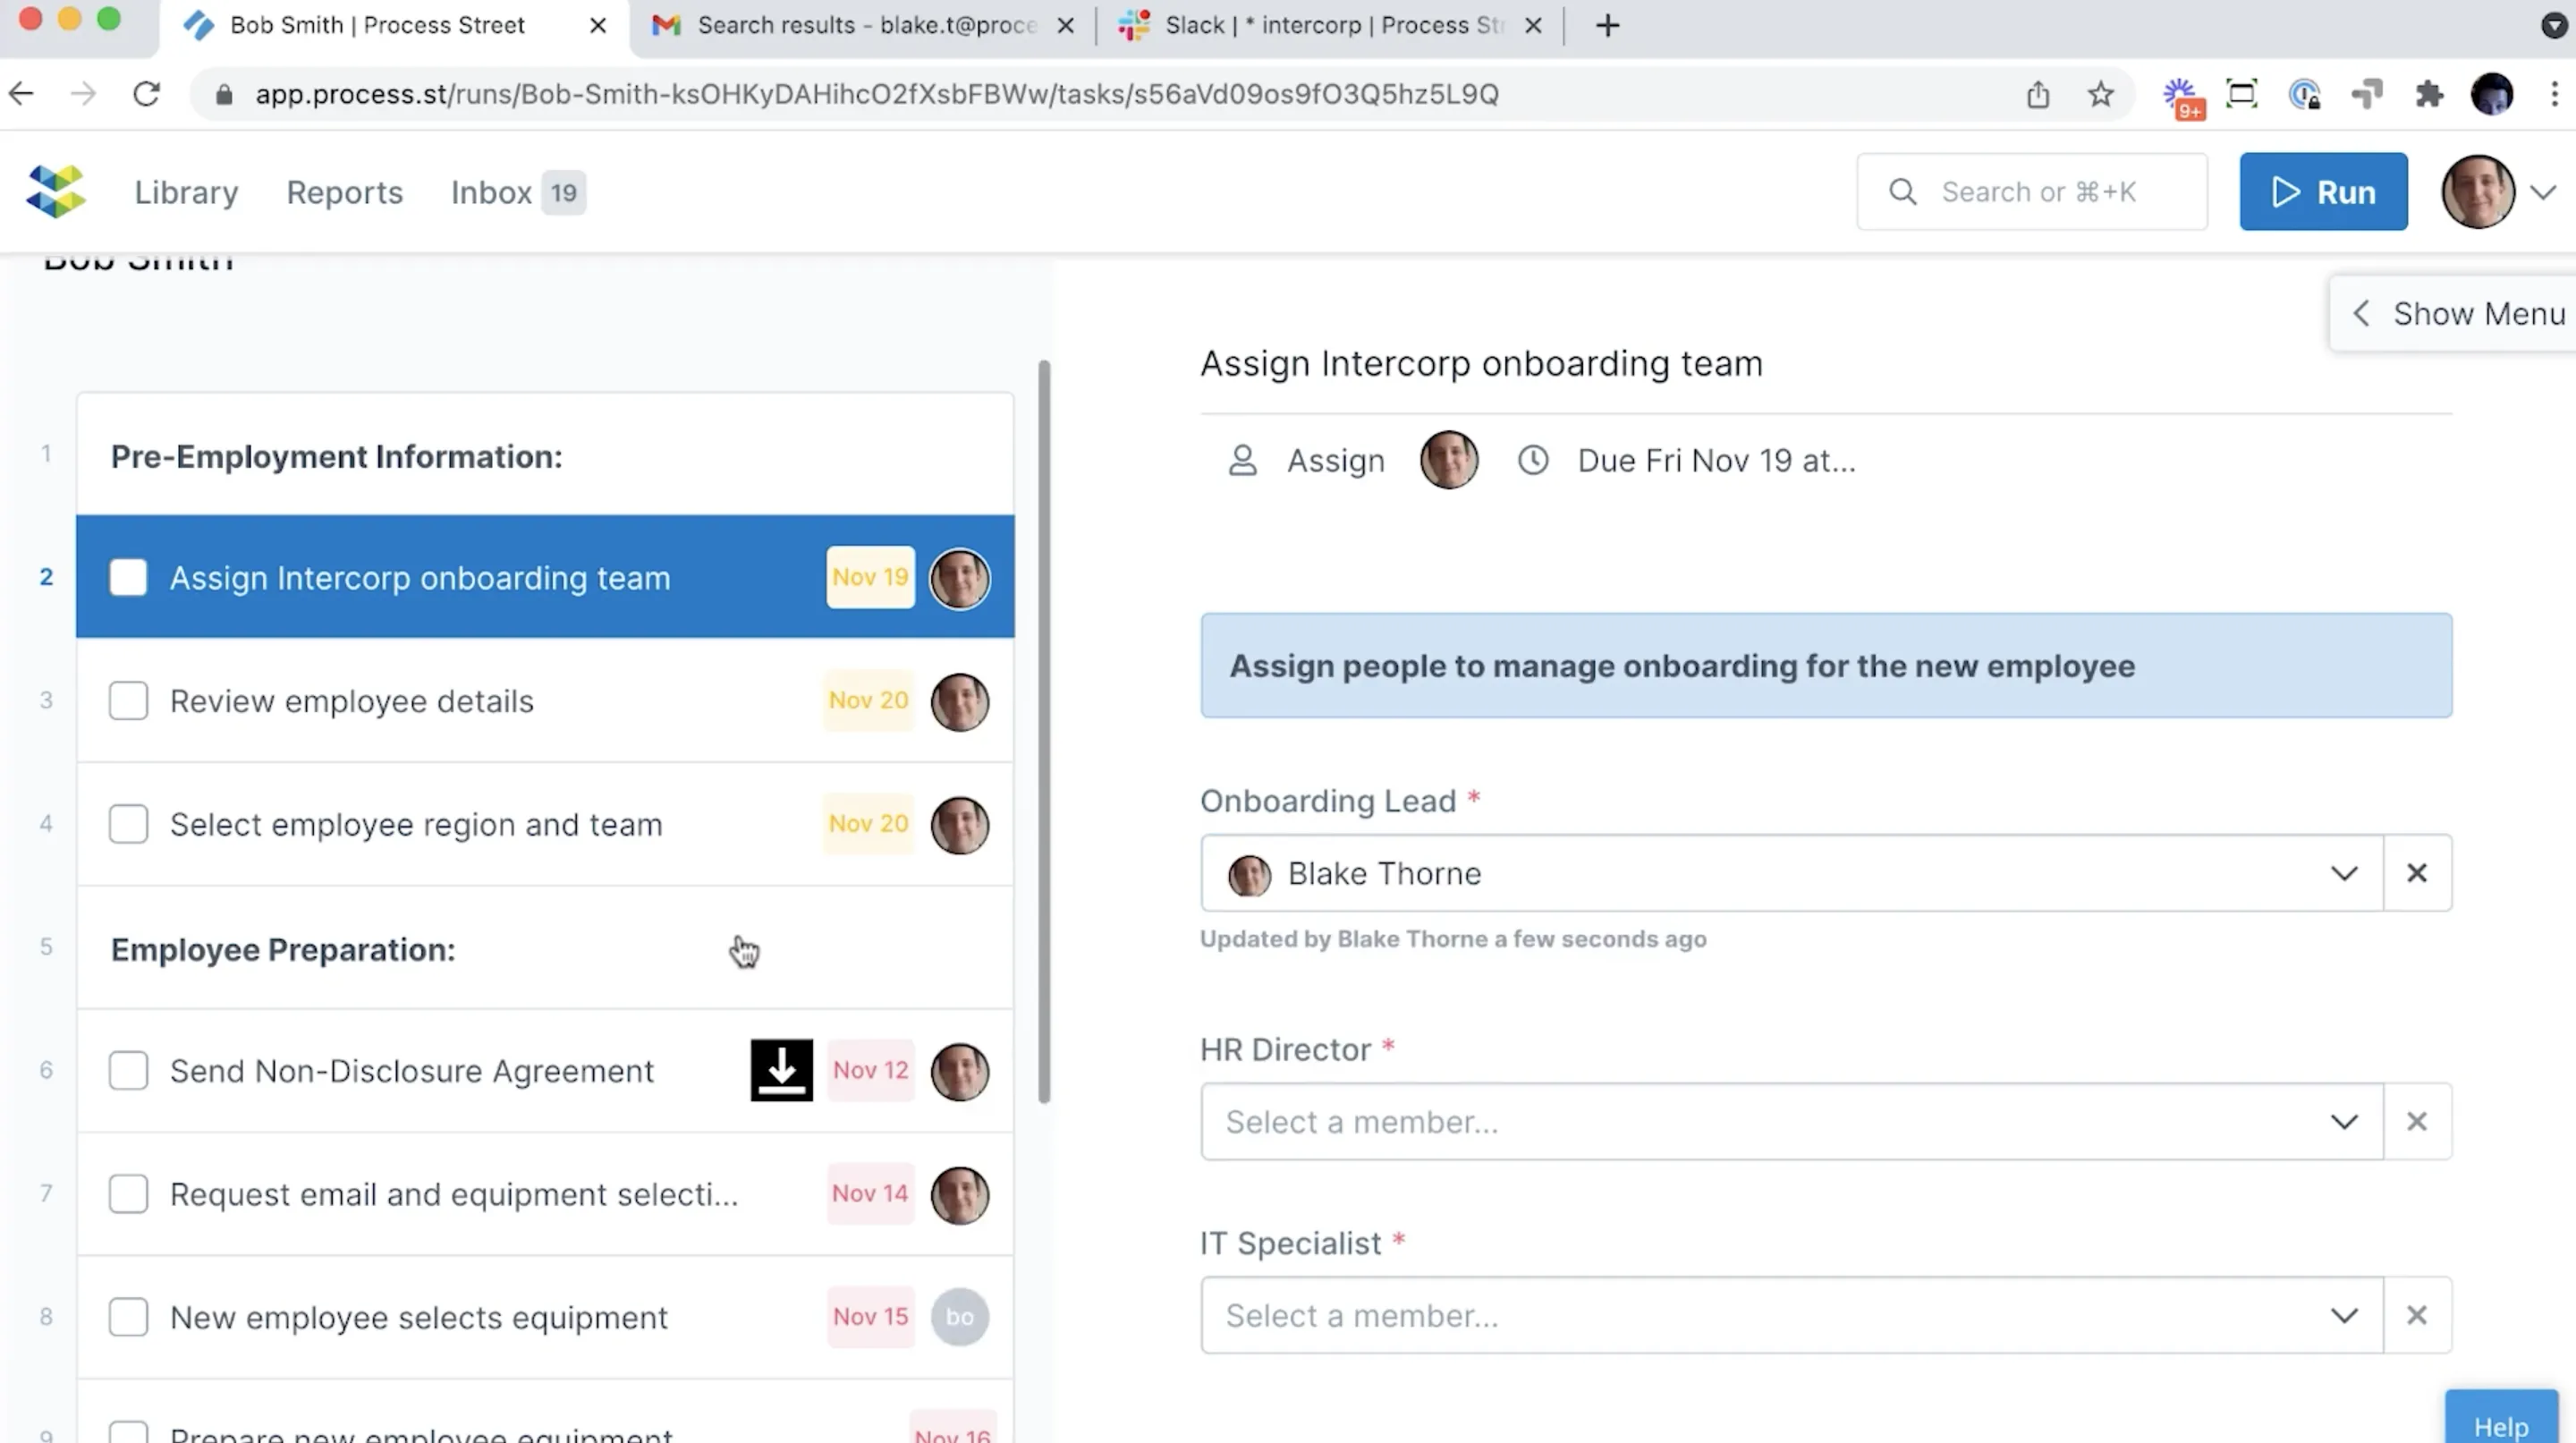The width and height of the screenshot is (2576, 1443).
Task: Click avatar on Request email and equipment row
Action: pyautogui.click(x=960, y=1194)
